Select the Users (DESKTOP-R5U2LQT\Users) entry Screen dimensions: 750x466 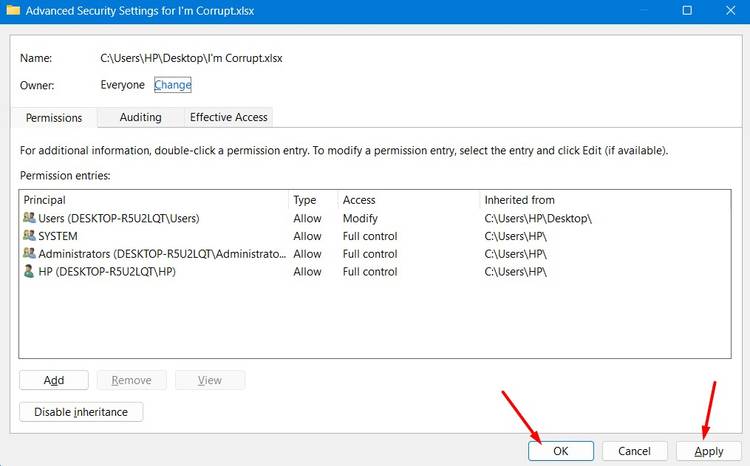point(375,218)
